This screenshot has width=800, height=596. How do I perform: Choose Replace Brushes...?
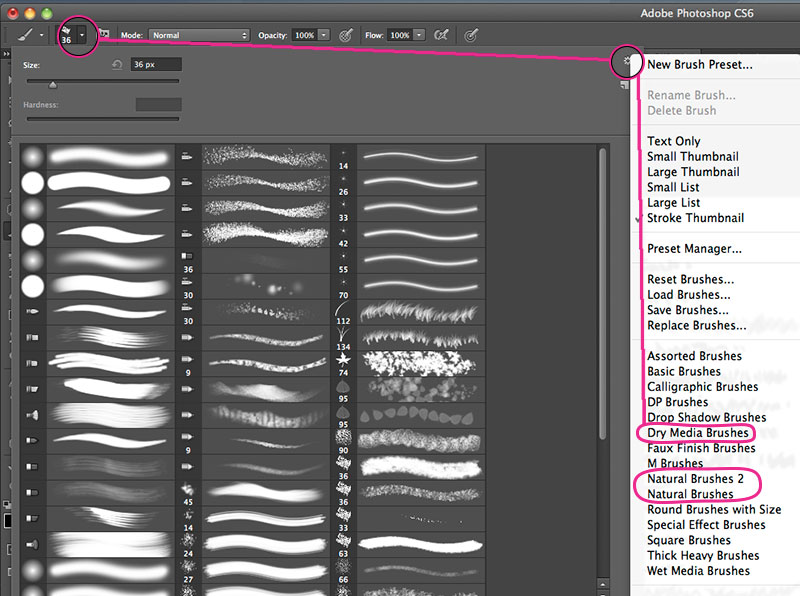(696, 325)
